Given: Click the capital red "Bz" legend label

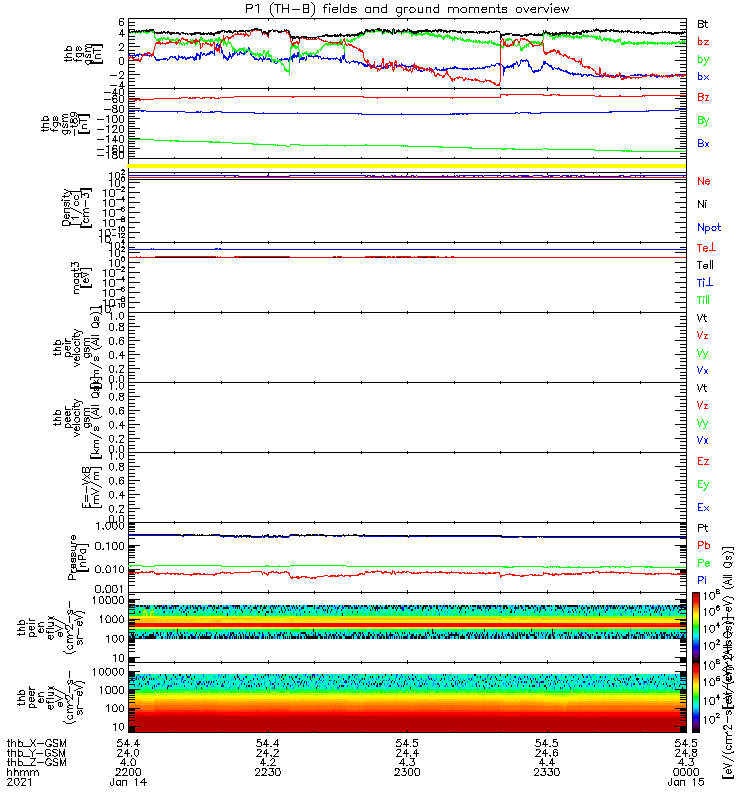Looking at the screenshot, I should click(x=703, y=97).
